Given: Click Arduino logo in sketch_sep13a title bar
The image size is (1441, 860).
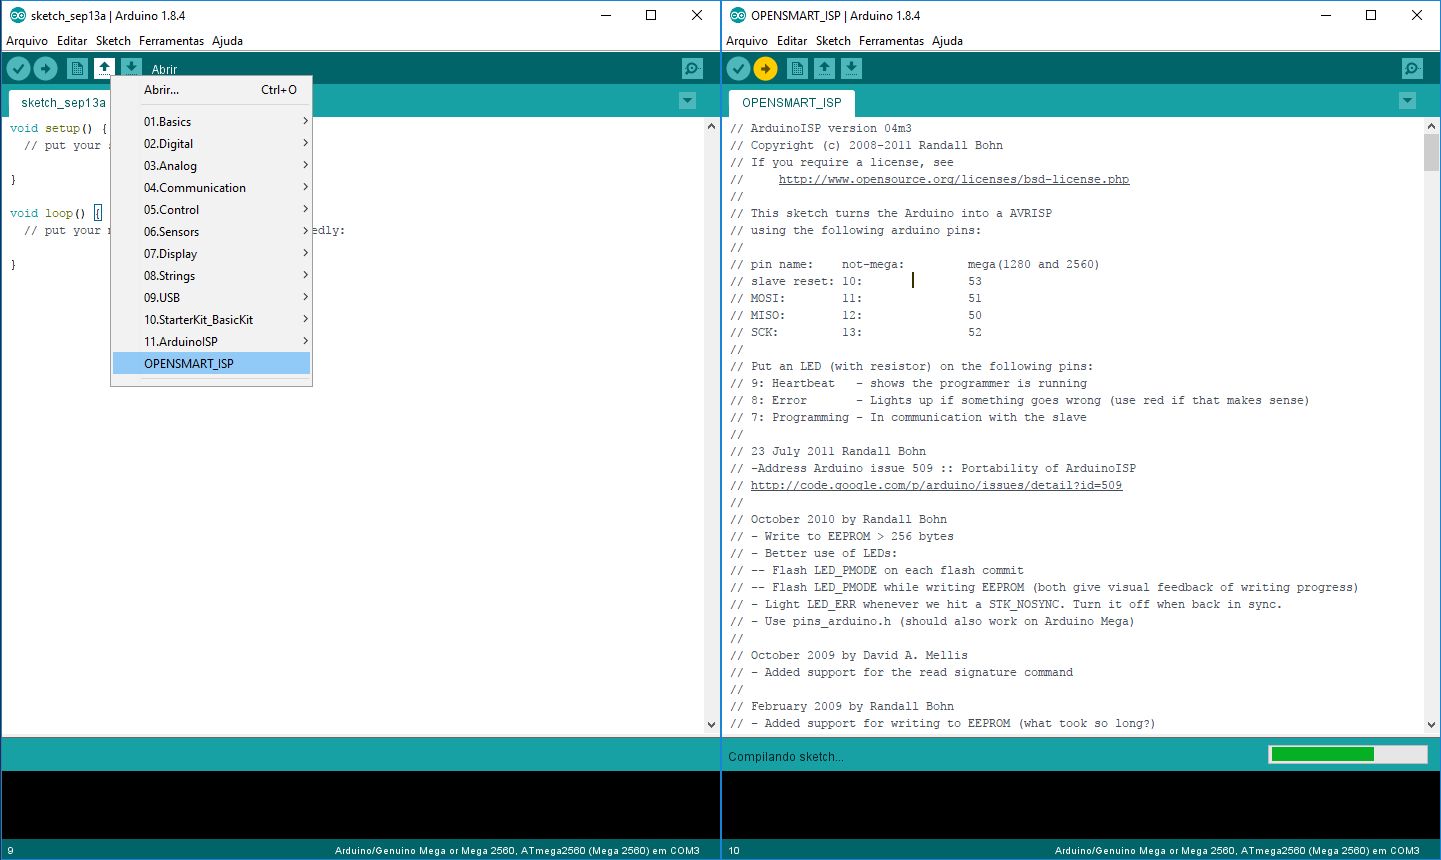Looking at the screenshot, I should coord(18,15).
